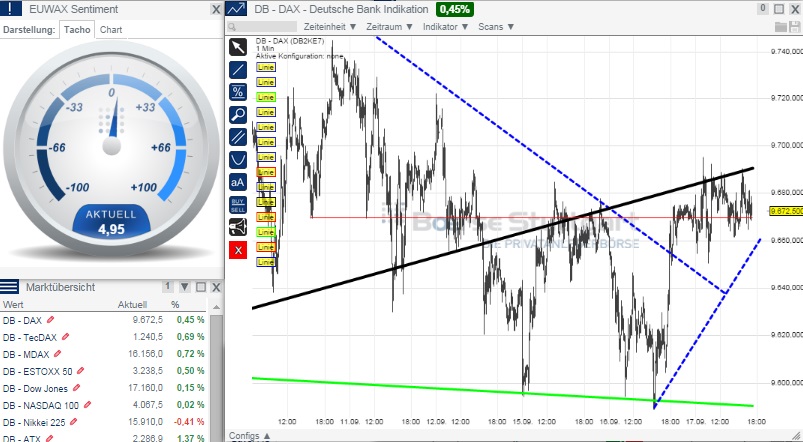
Task: Click the Marktübersicht vertical scrollbar thumb
Action: pyautogui.click(x=217, y=378)
